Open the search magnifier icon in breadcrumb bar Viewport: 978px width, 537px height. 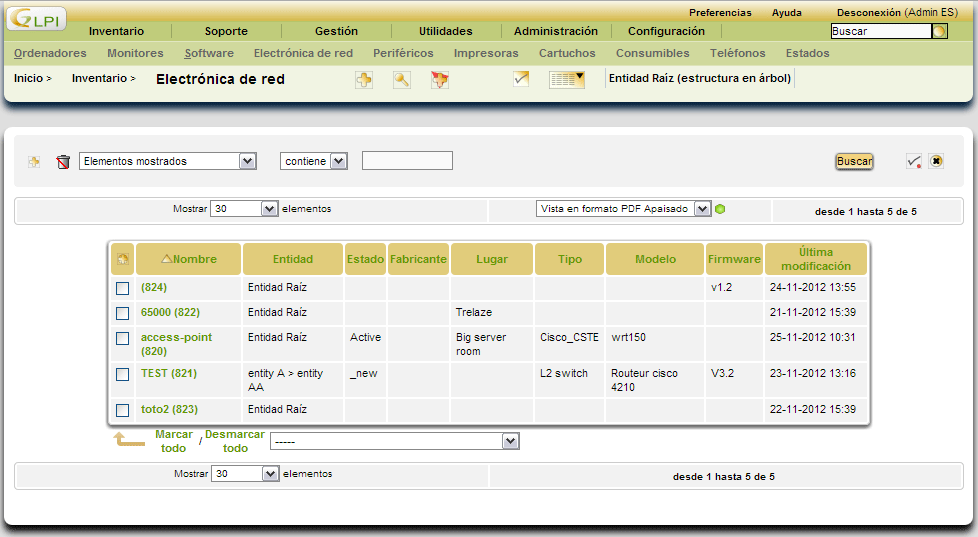[x=402, y=79]
